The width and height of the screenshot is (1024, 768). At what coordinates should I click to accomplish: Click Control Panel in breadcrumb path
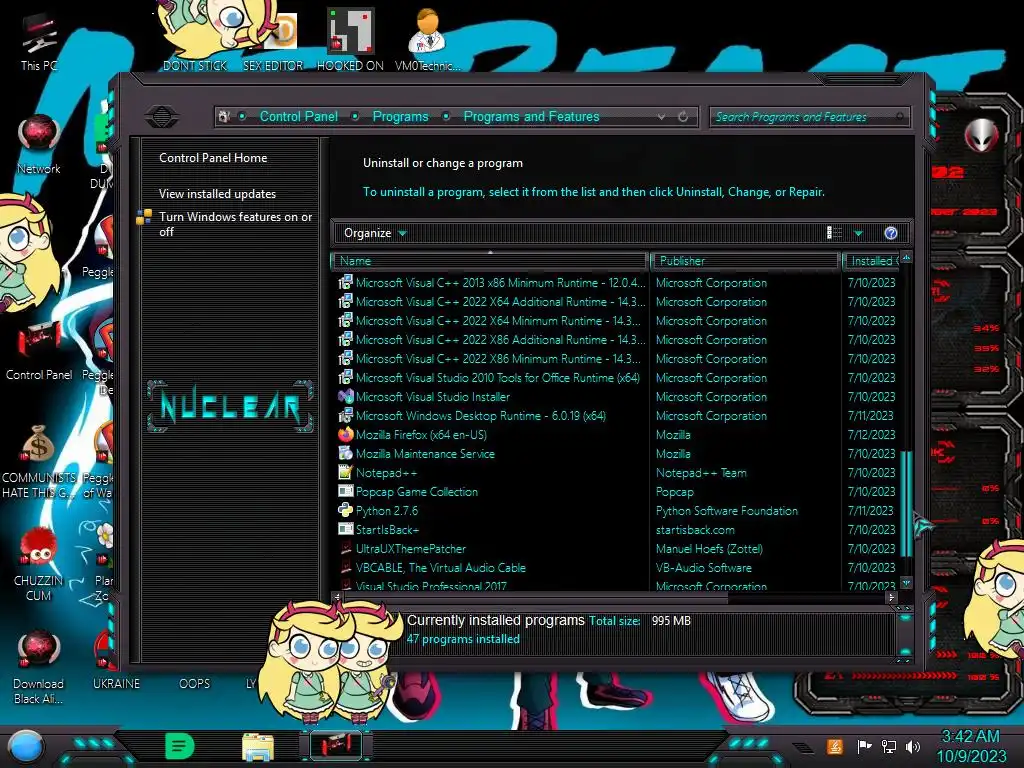(298, 117)
